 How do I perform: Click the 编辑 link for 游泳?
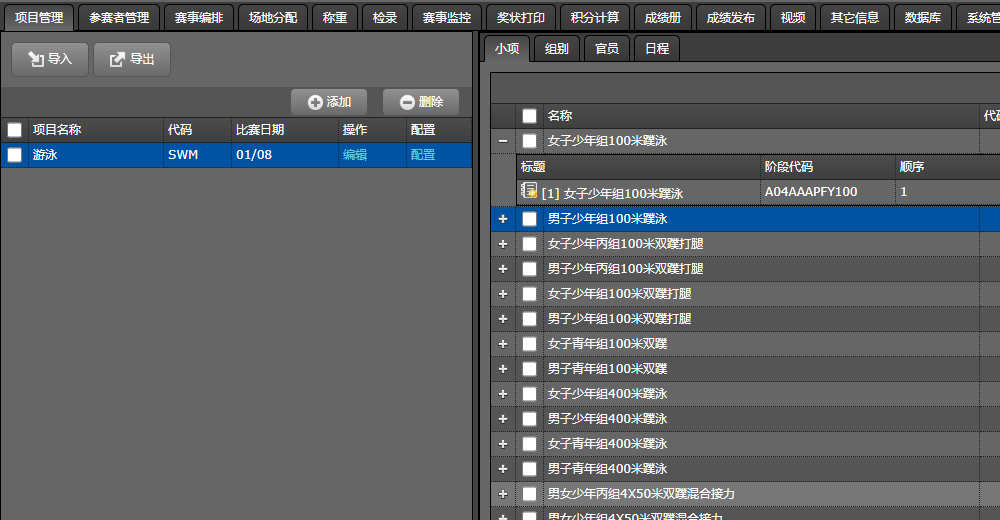tap(355, 155)
